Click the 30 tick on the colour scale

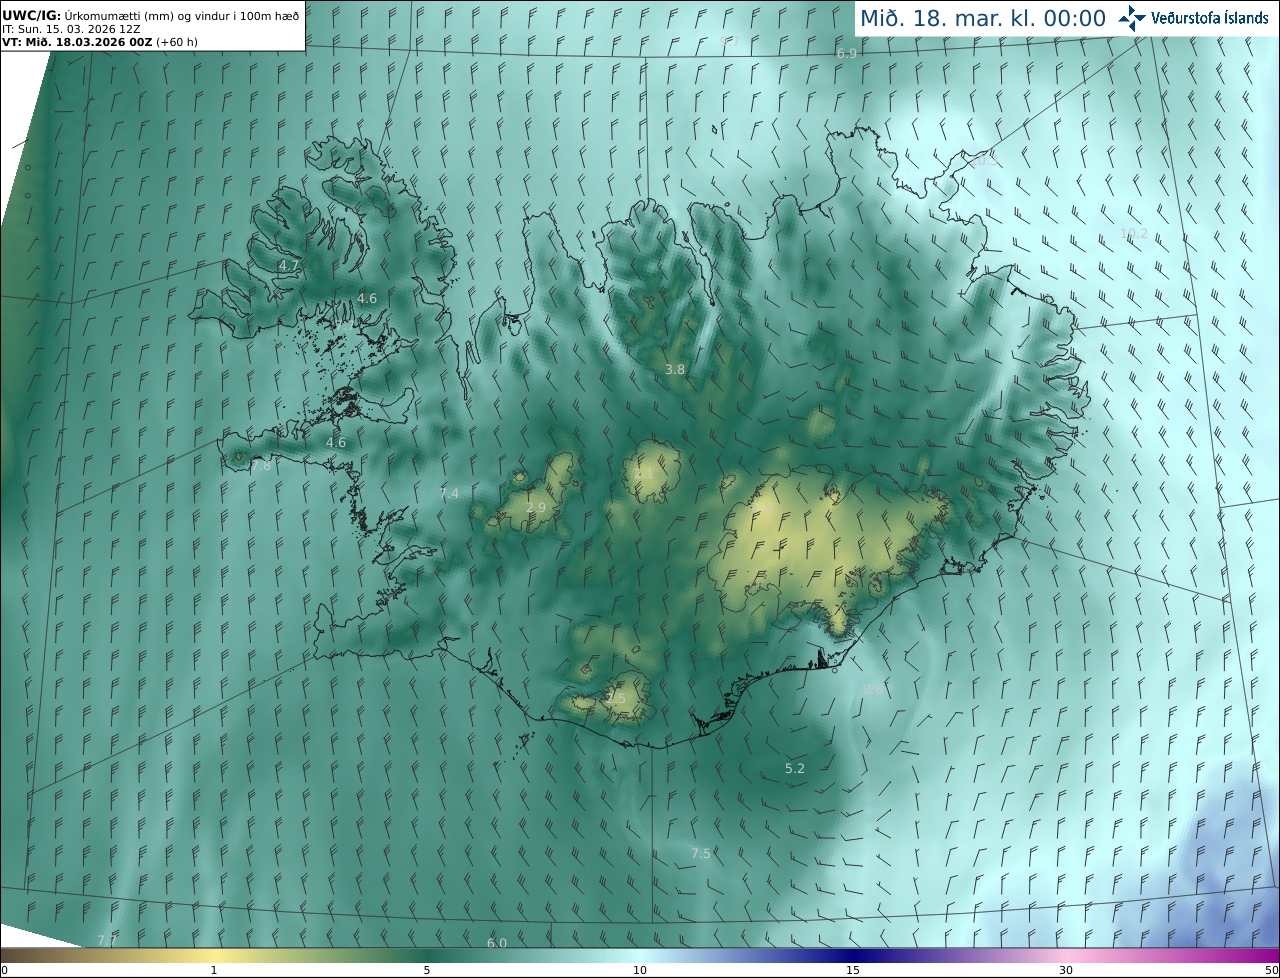point(1066,970)
